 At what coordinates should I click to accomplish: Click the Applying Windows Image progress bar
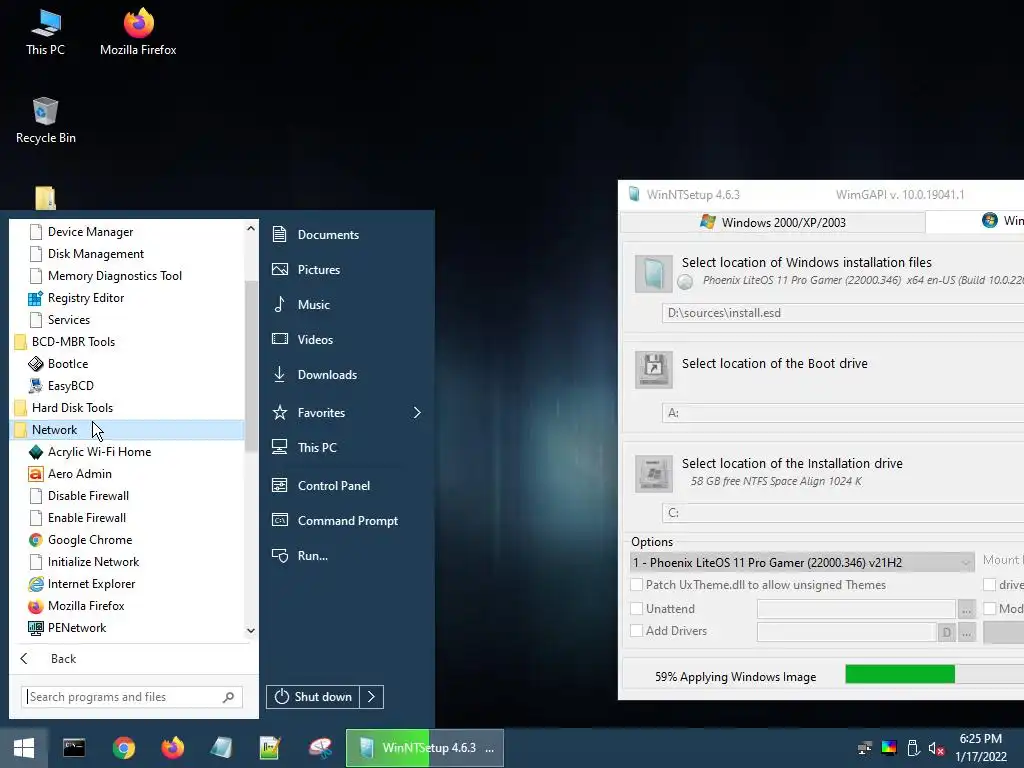934,674
